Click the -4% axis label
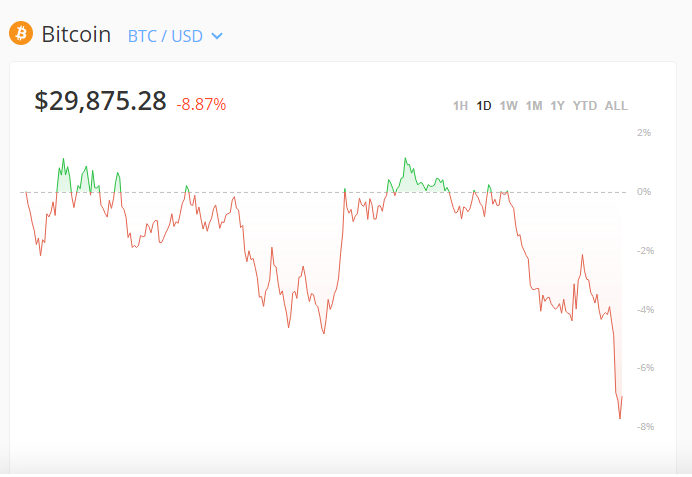The height and width of the screenshot is (477, 692). tap(645, 310)
